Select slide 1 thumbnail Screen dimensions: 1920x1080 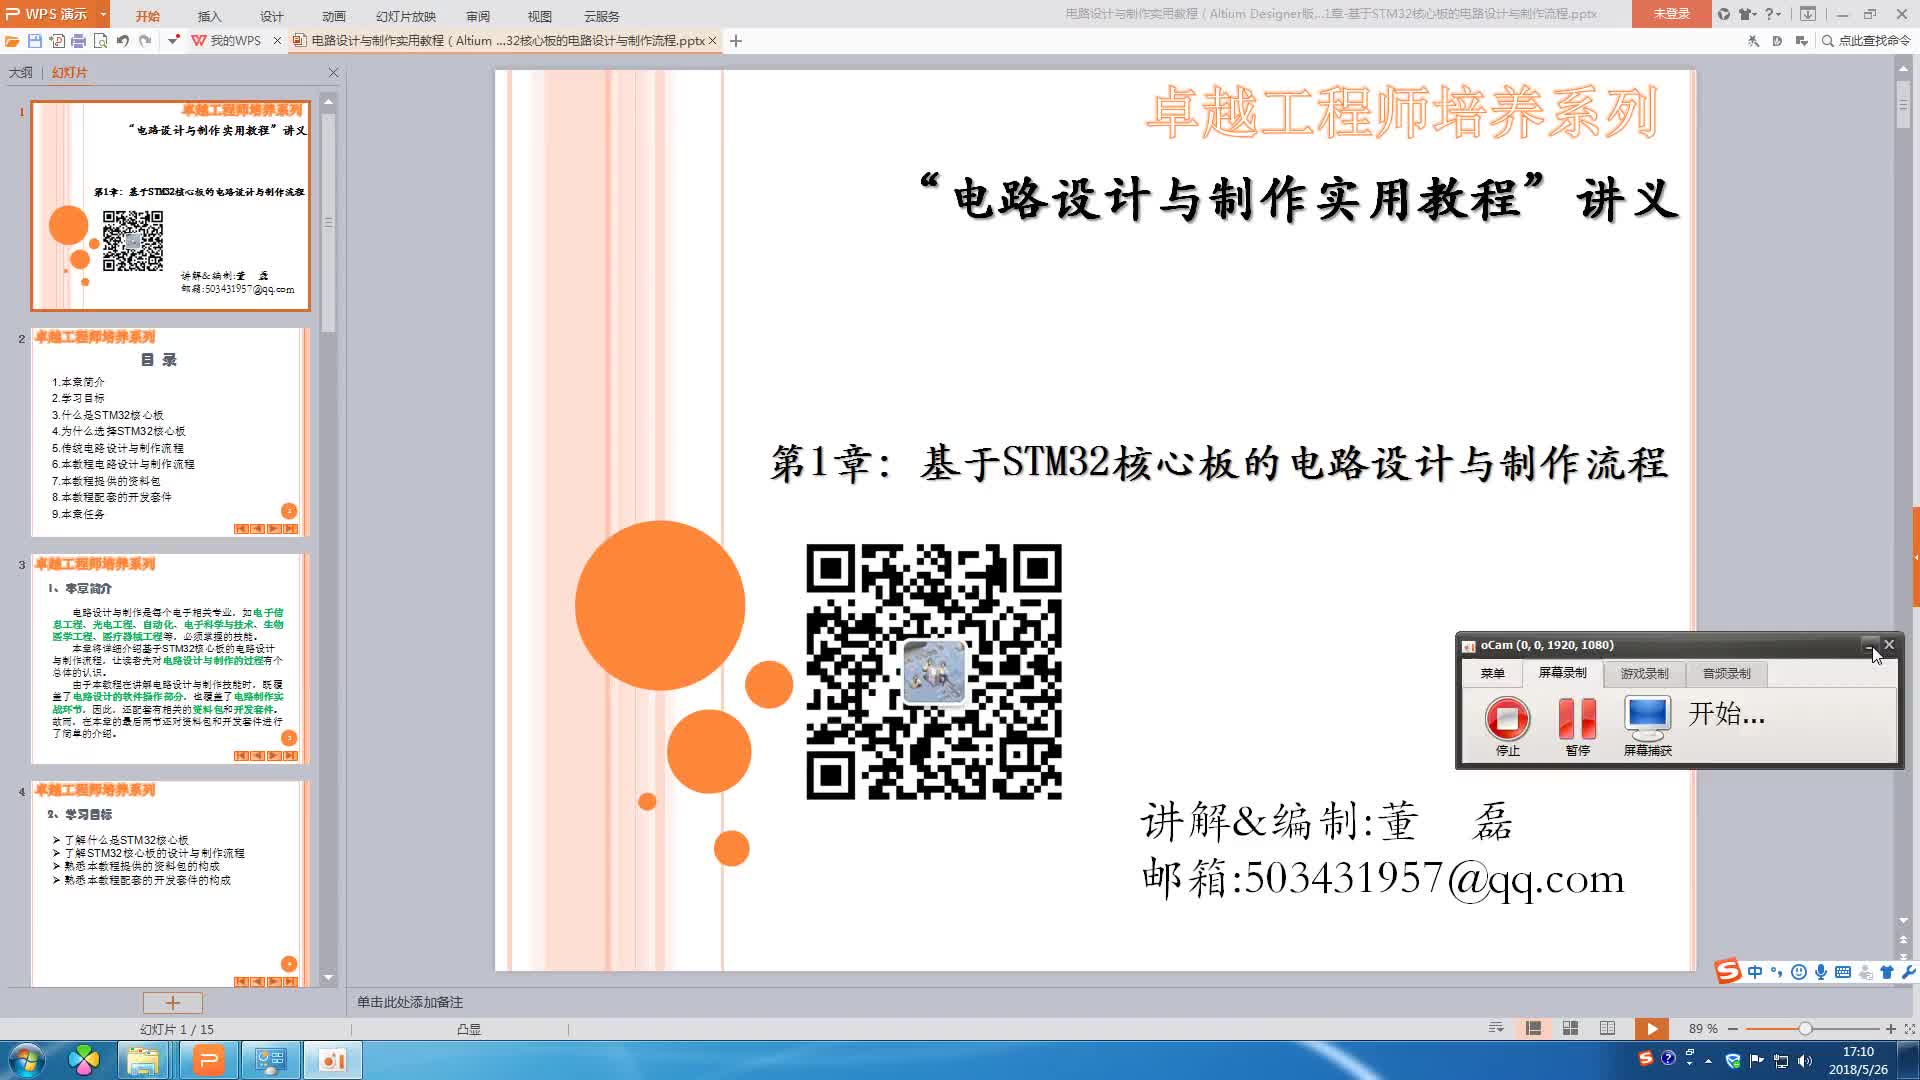[x=171, y=205]
